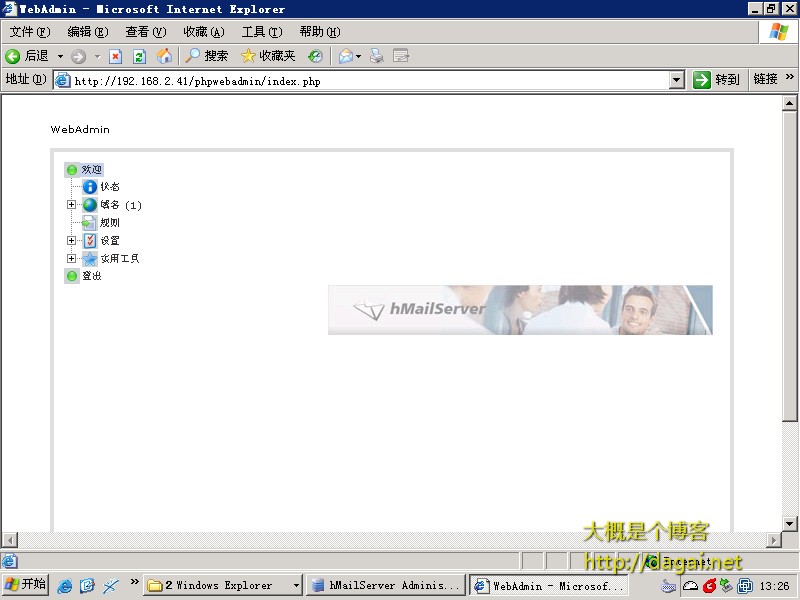Image resolution: width=800 pixels, height=600 pixels.
Task: Click the 搜索 search toolbar button
Action: tap(206, 56)
